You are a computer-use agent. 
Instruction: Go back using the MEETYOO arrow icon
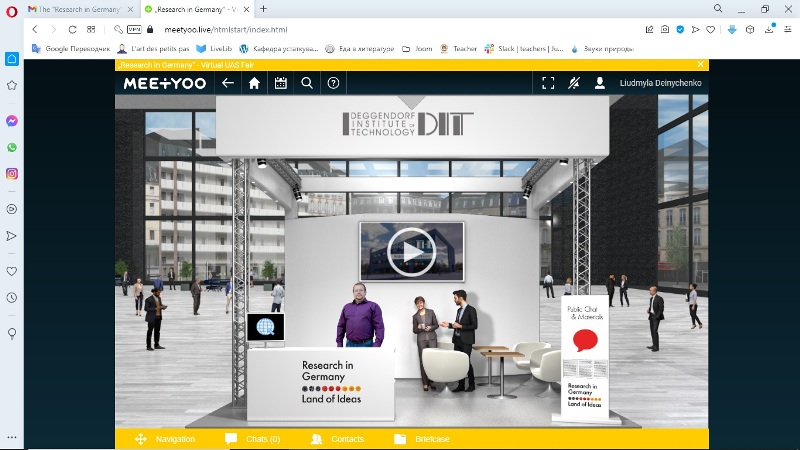228,83
